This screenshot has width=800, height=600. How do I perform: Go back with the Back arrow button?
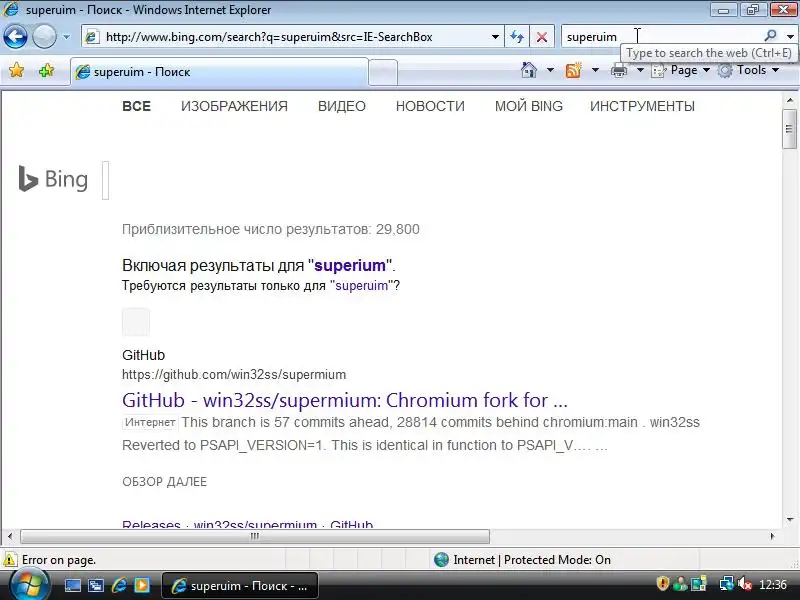tap(15, 37)
